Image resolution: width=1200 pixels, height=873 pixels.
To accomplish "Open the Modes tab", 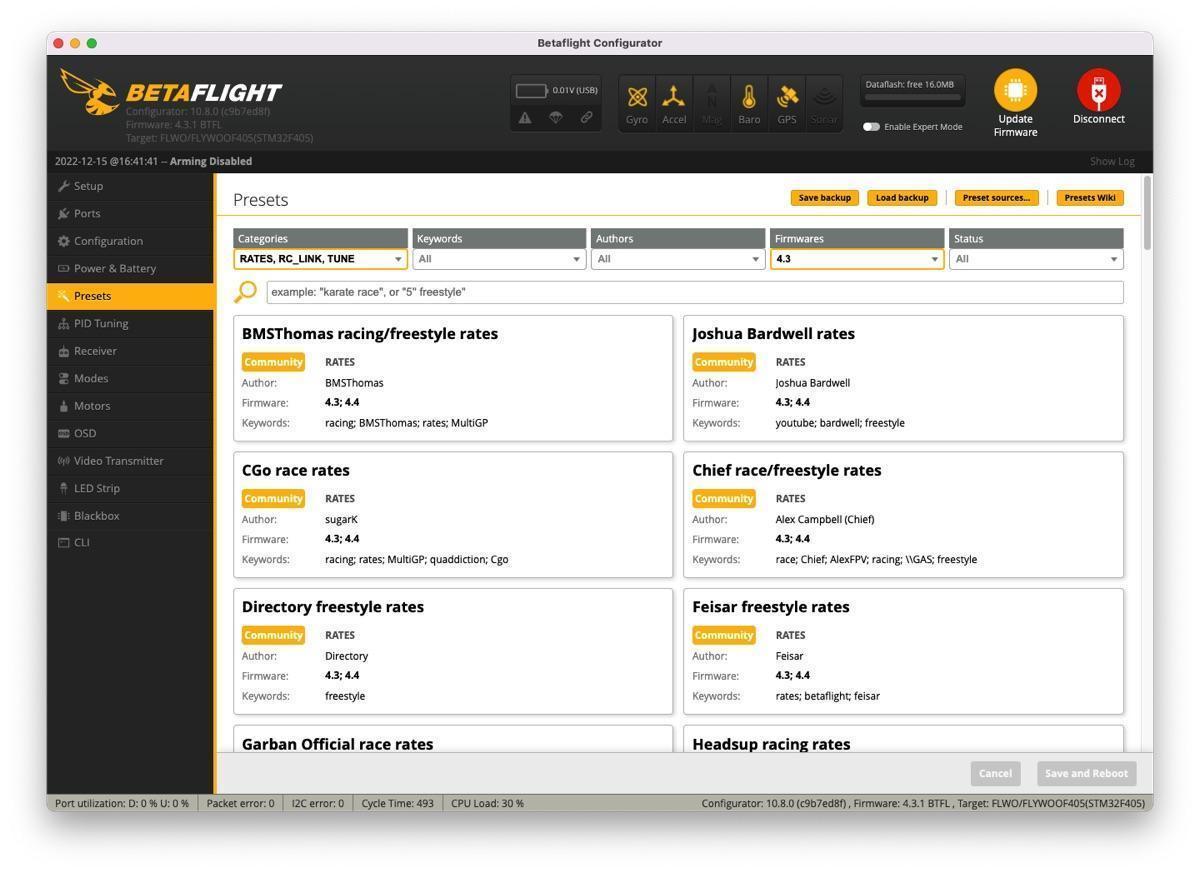I will [x=130, y=378].
